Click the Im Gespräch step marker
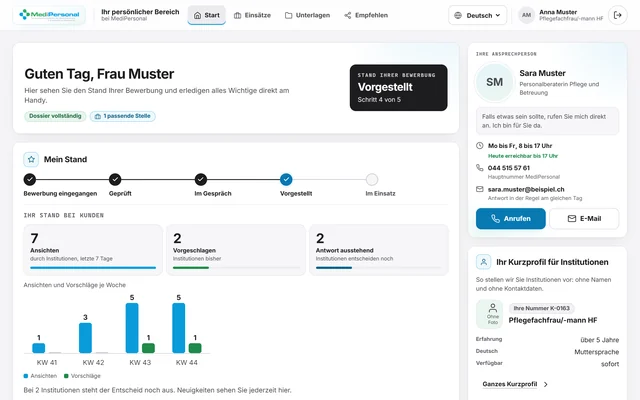This screenshot has width=640, height=400. 200,179
